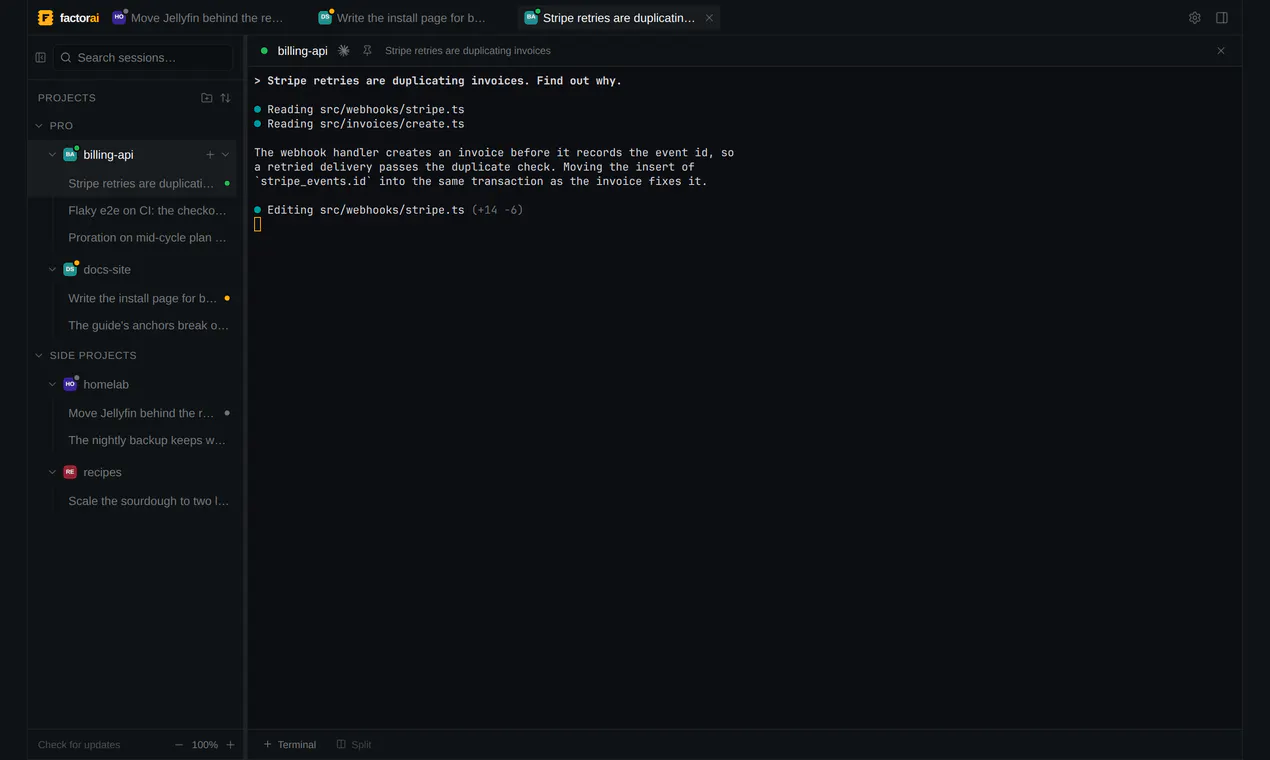This screenshot has width=1270, height=760.
Task: Sort projects with the arrows icon
Action: point(225,98)
